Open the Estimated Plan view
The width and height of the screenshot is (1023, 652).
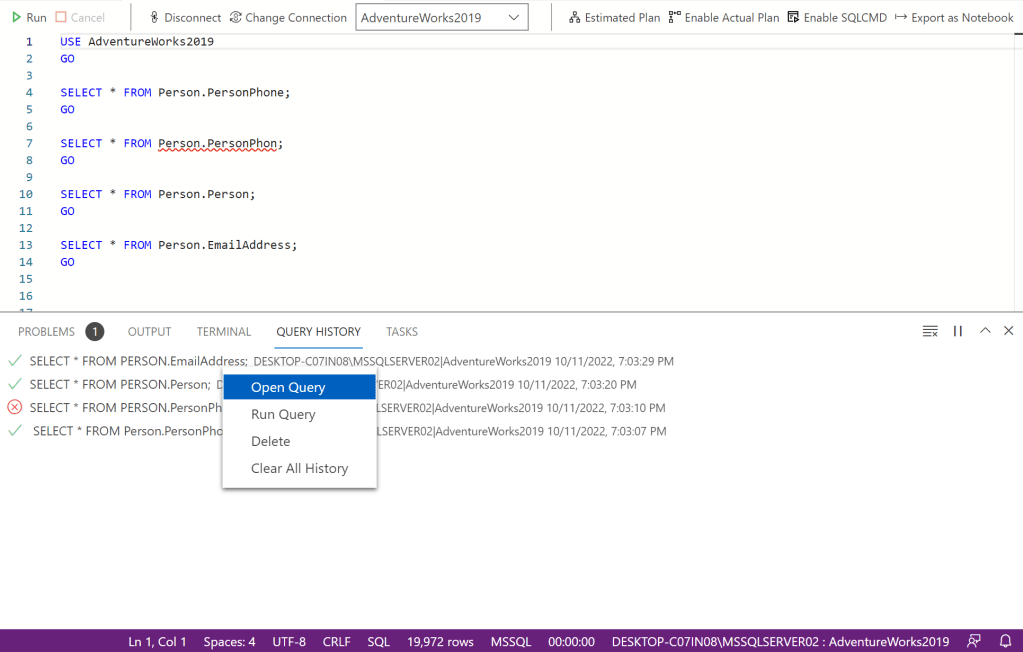pyautogui.click(x=575, y=18)
